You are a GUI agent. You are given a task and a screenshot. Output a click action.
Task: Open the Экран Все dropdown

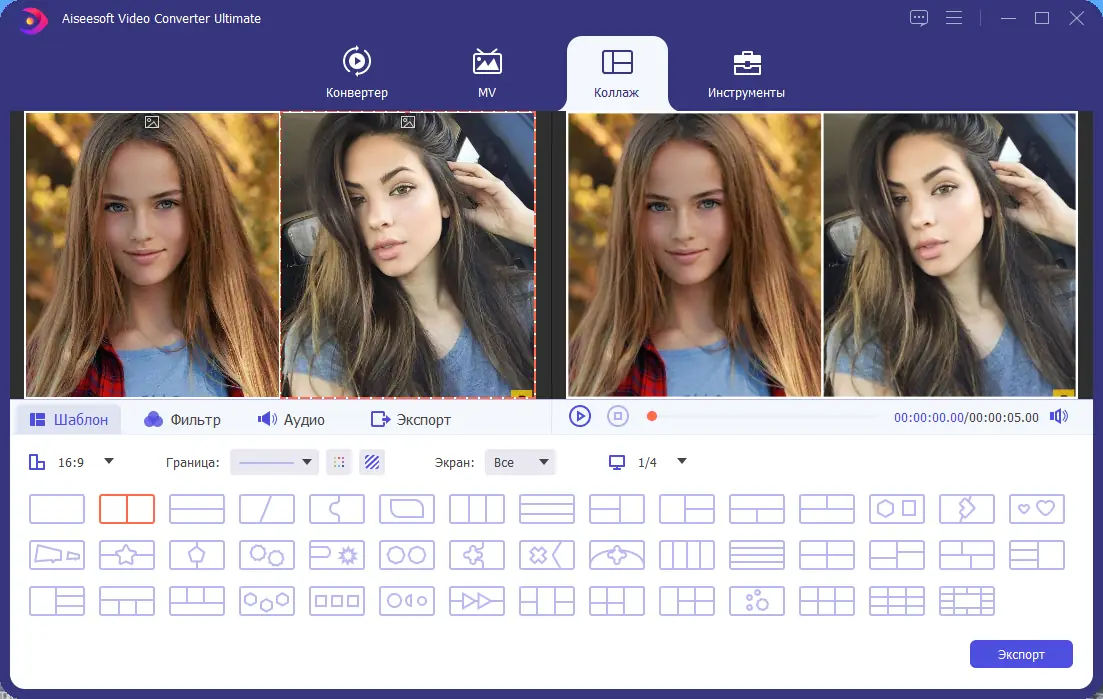coord(520,462)
